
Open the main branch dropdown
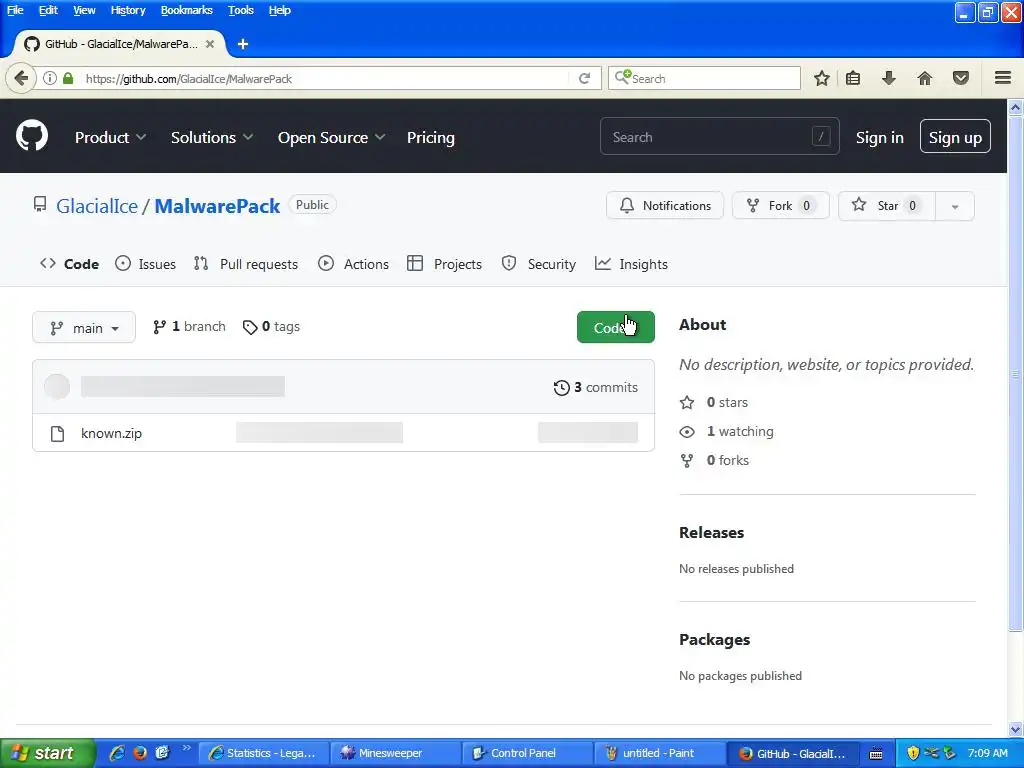click(84, 327)
